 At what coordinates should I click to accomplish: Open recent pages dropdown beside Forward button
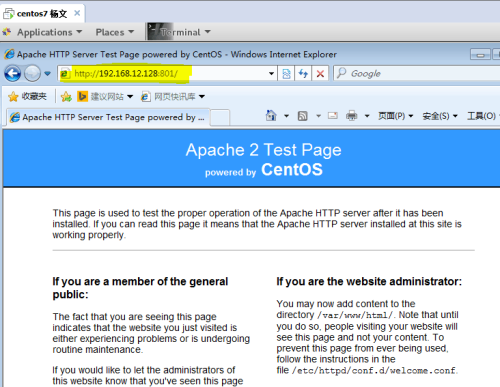pyautogui.click(x=48, y=73)
